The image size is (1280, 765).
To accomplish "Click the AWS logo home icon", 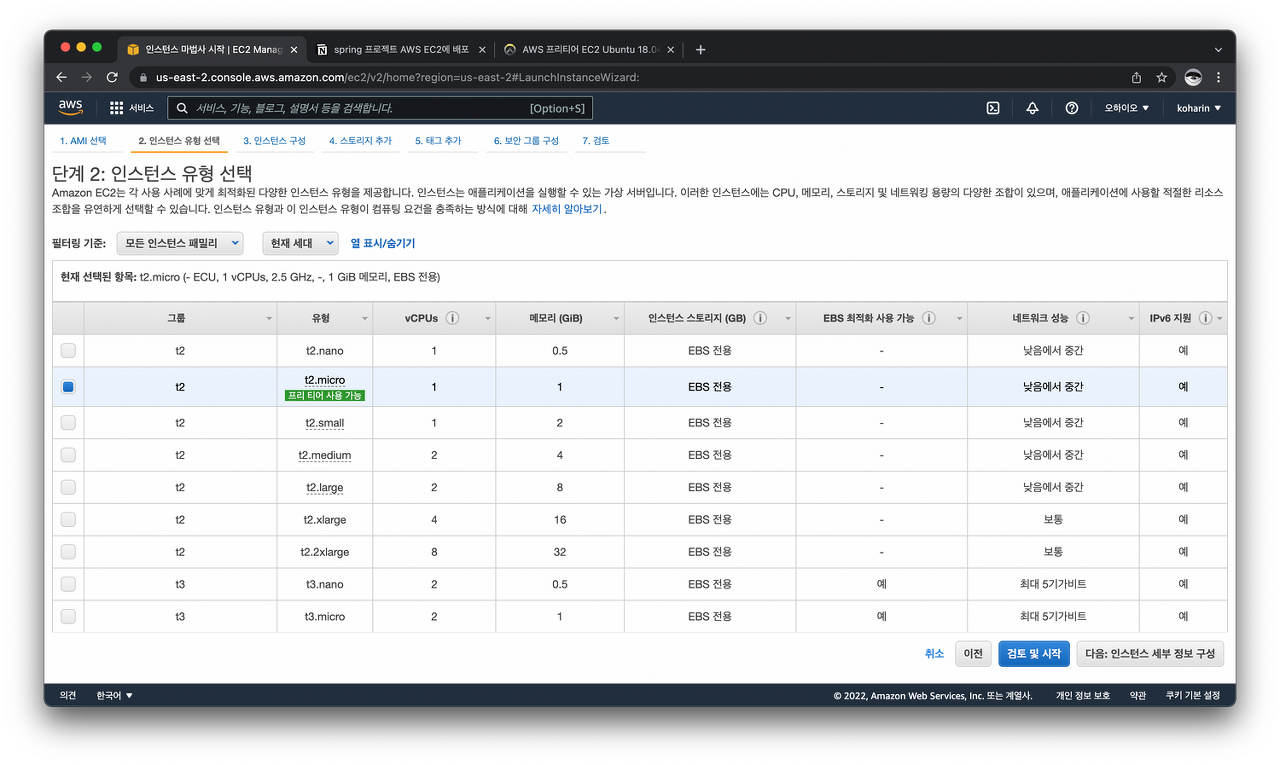I will pyautogui.click(x=70, y=107).
